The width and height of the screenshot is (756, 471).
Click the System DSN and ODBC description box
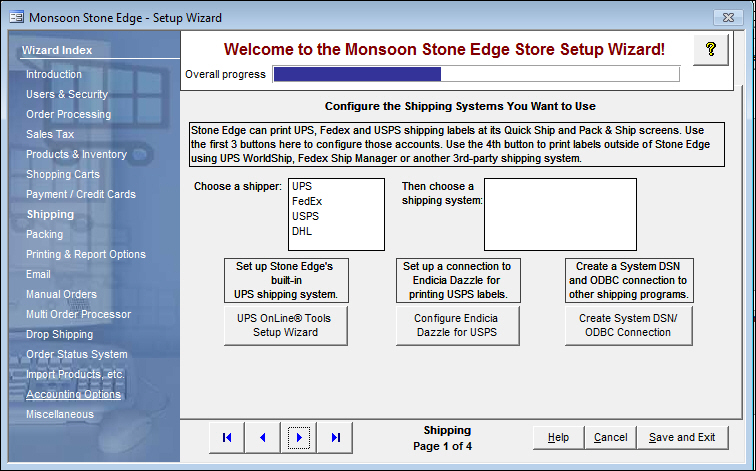629,281
